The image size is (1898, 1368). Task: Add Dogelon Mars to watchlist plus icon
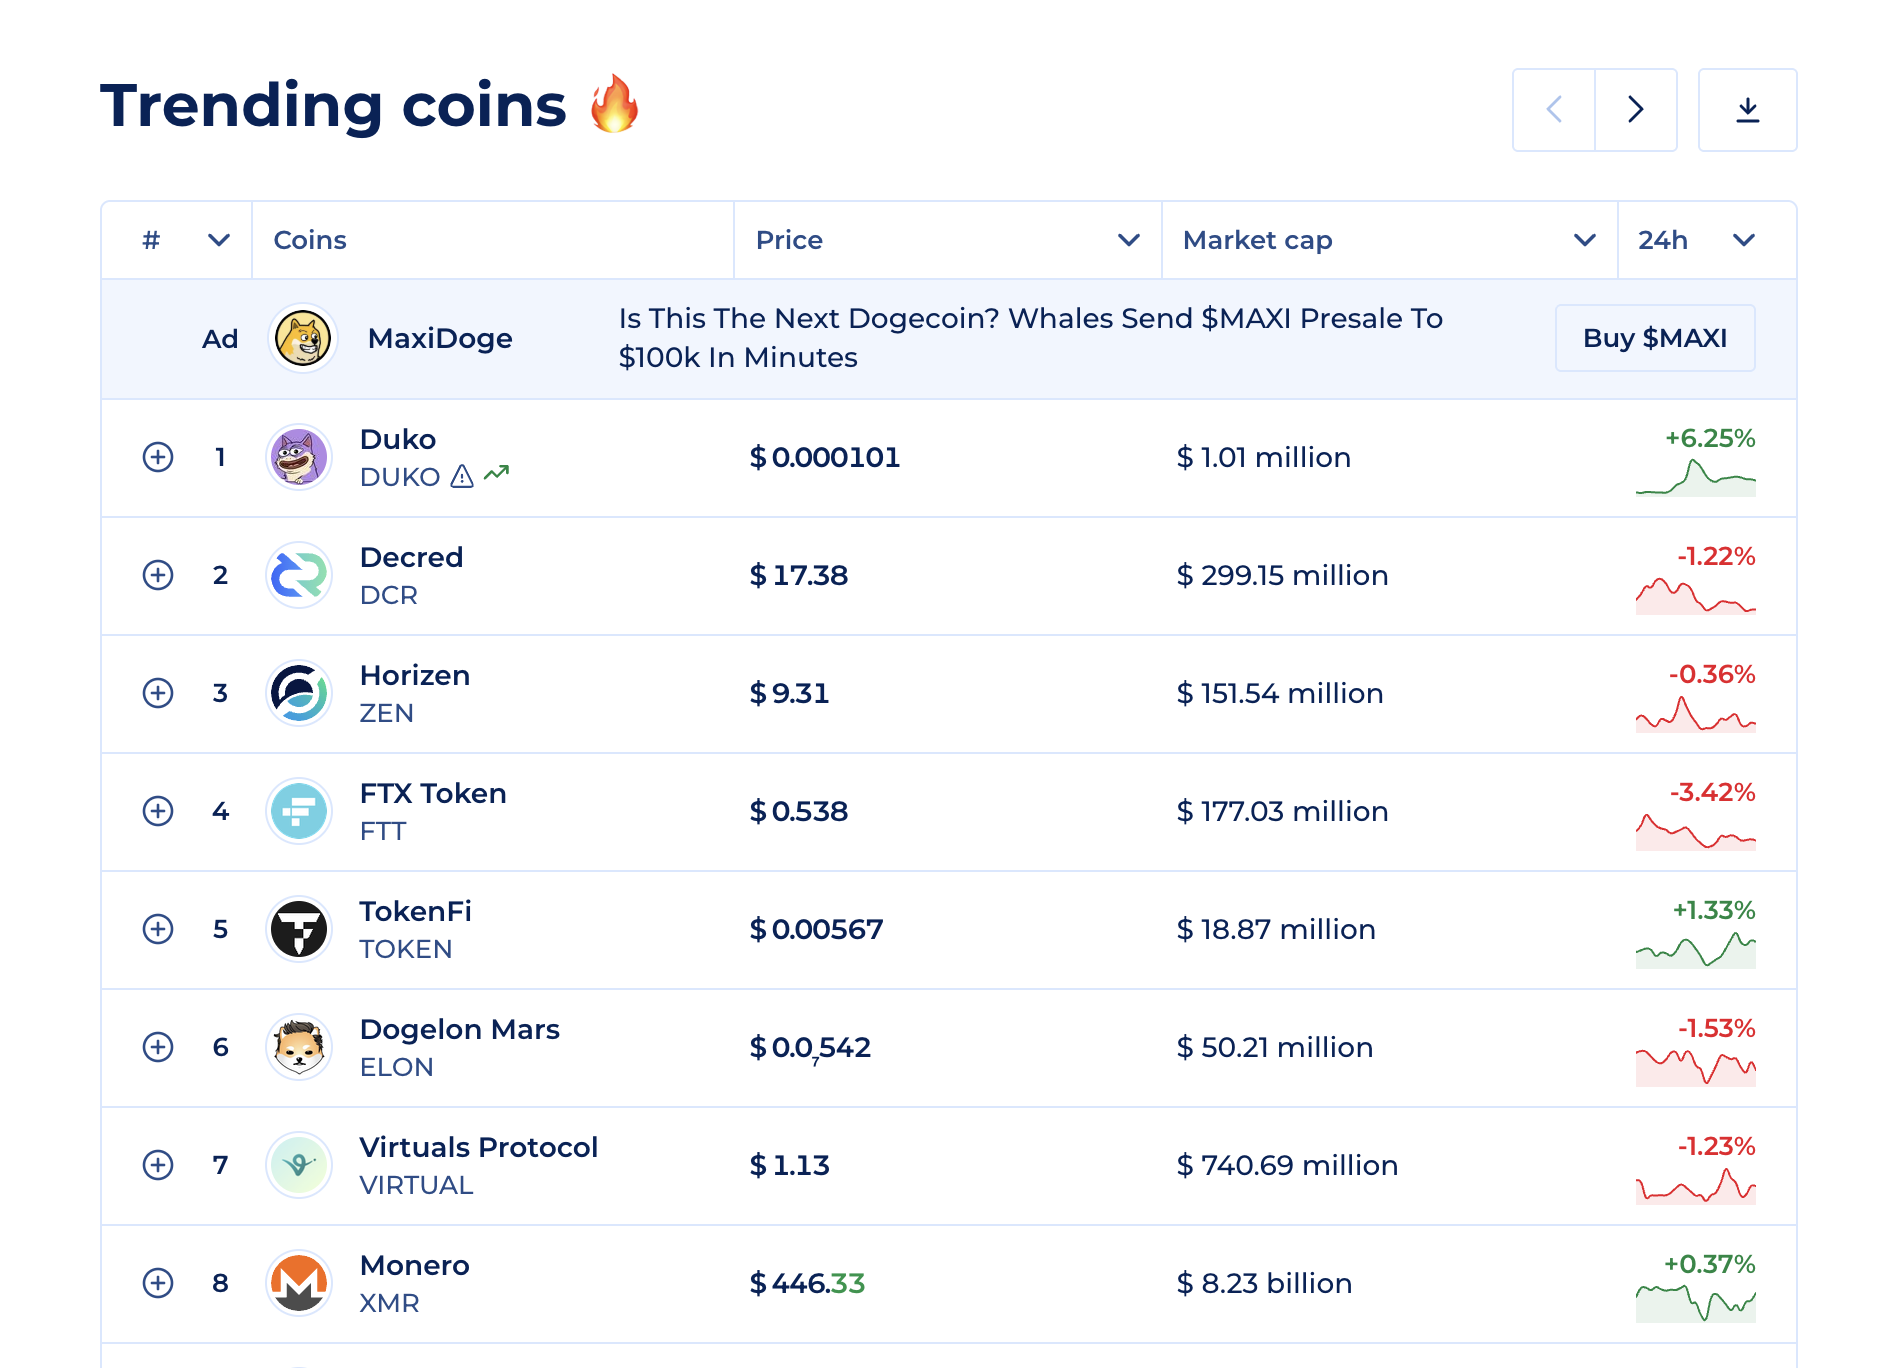click(158, 1047)
